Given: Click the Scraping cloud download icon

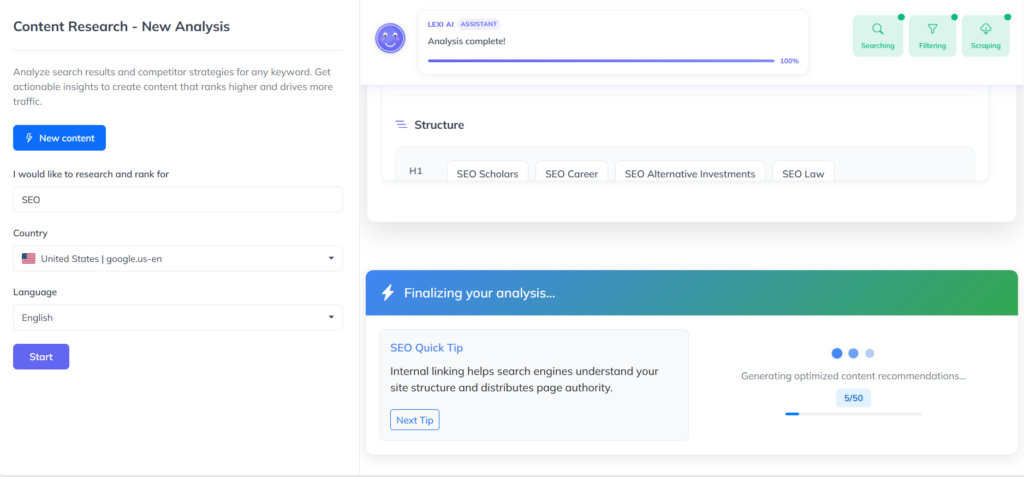Looking at the screenshot, I should pyautogui.click(x=985, y=29).
